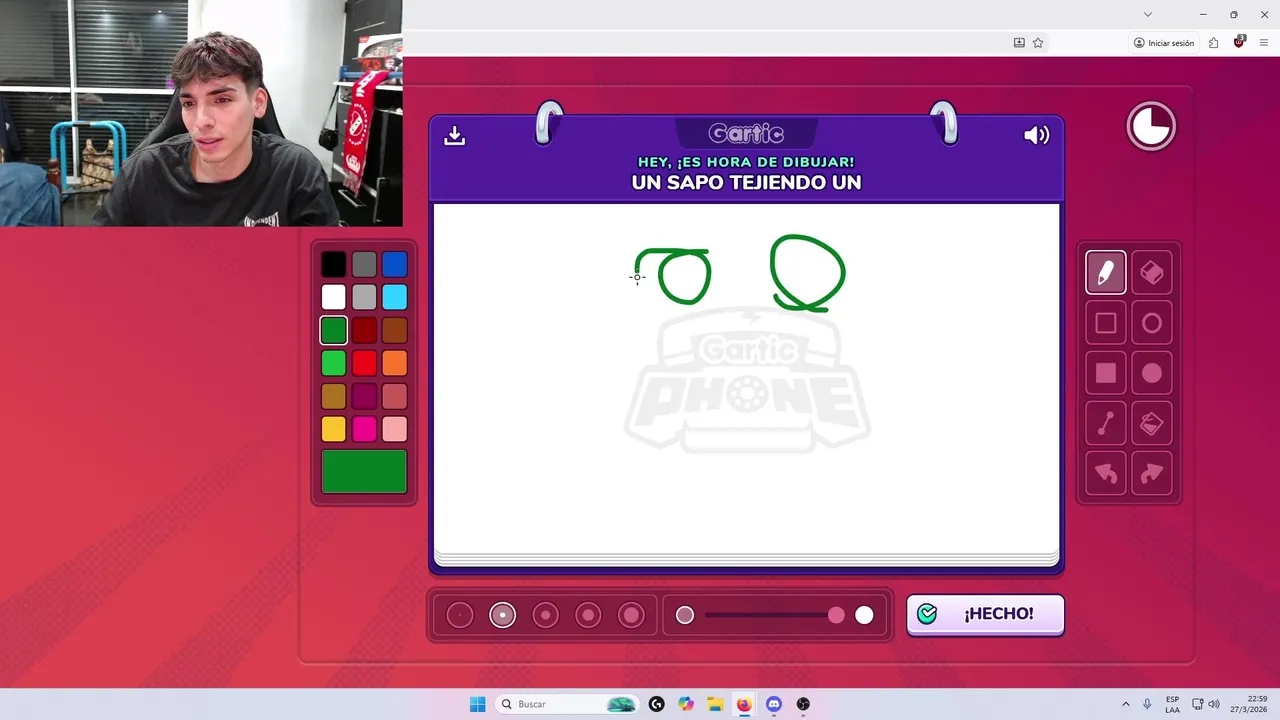
Task: Open the Windows Start menu
Action: coord(477,704)
